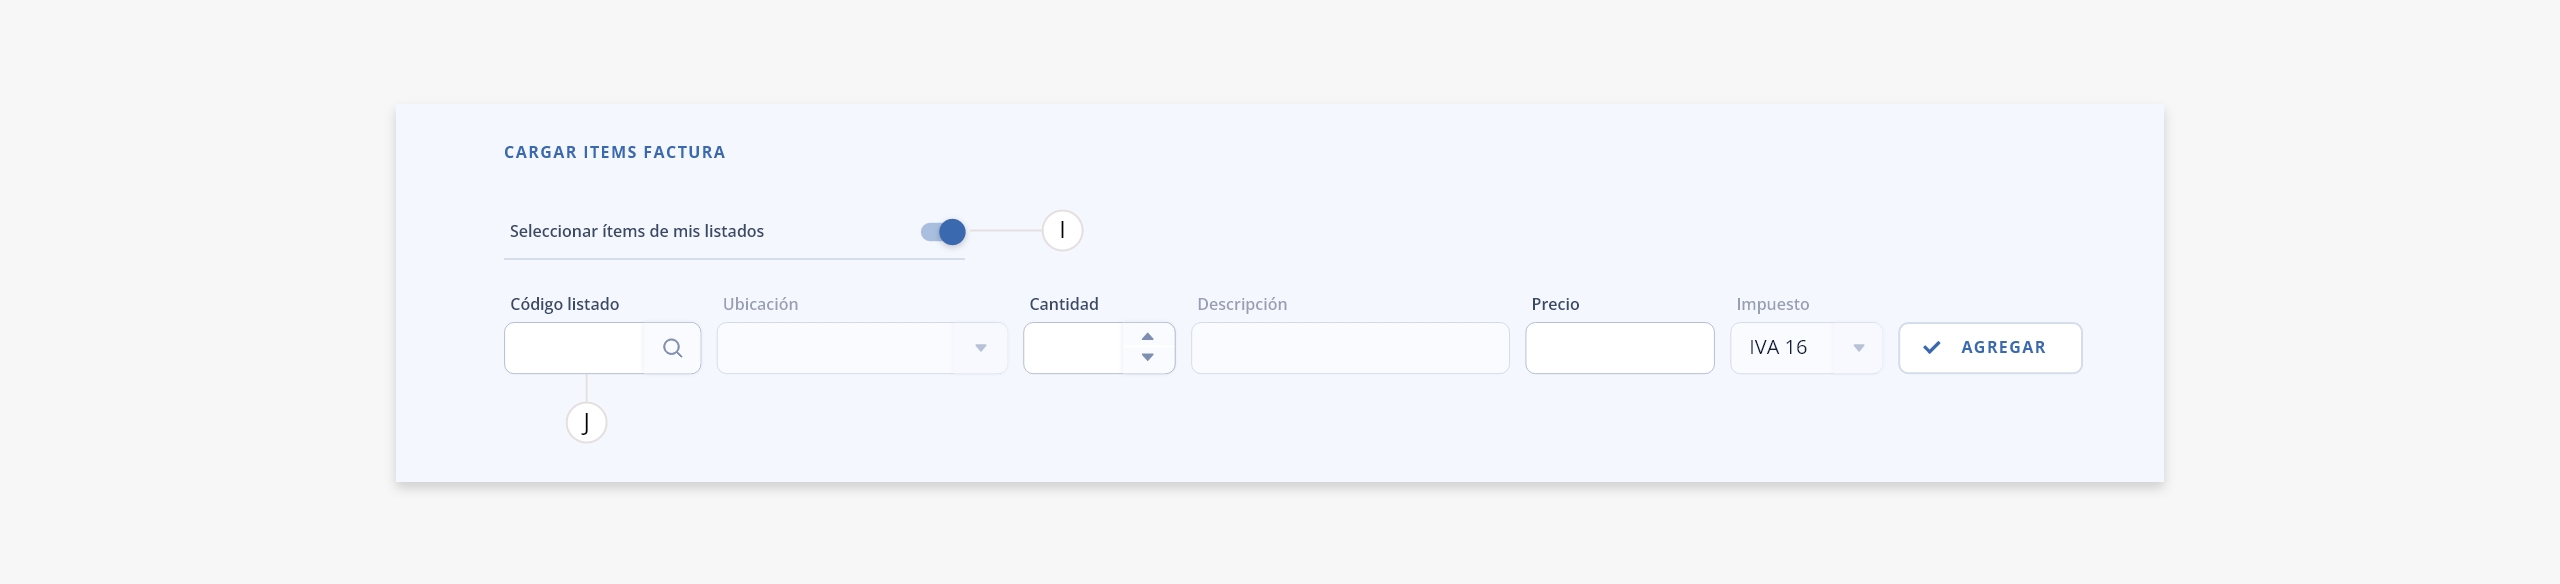Viewport: 2560px width, 584px height.
Task: Focus the Código listado input field
Action: click(573, 348)
